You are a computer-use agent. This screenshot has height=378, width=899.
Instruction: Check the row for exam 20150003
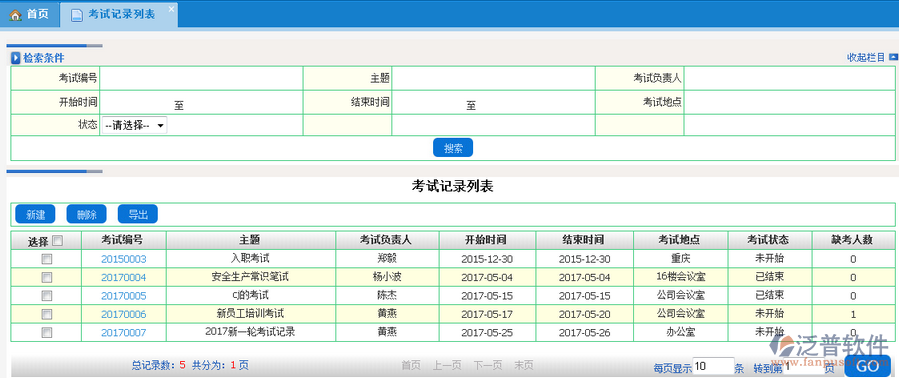click(x=46, y=259)
